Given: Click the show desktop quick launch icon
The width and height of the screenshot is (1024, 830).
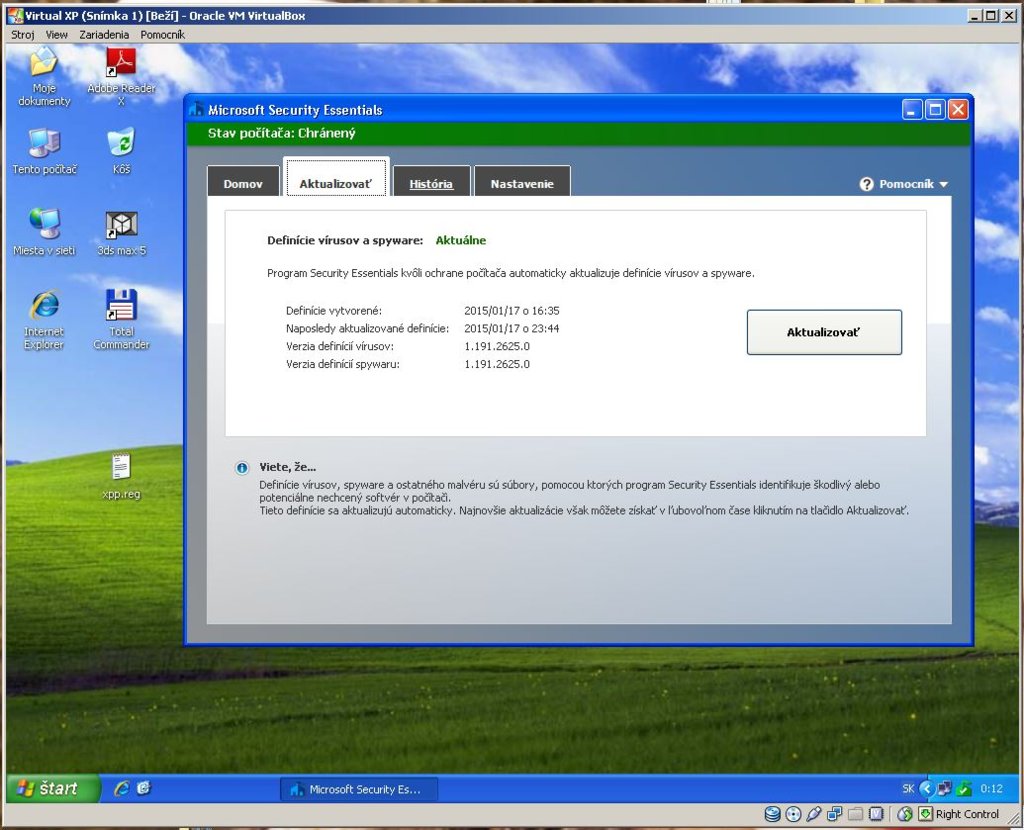Looking at the screenshot, I should pyautogui.click(x=144, y=788).
